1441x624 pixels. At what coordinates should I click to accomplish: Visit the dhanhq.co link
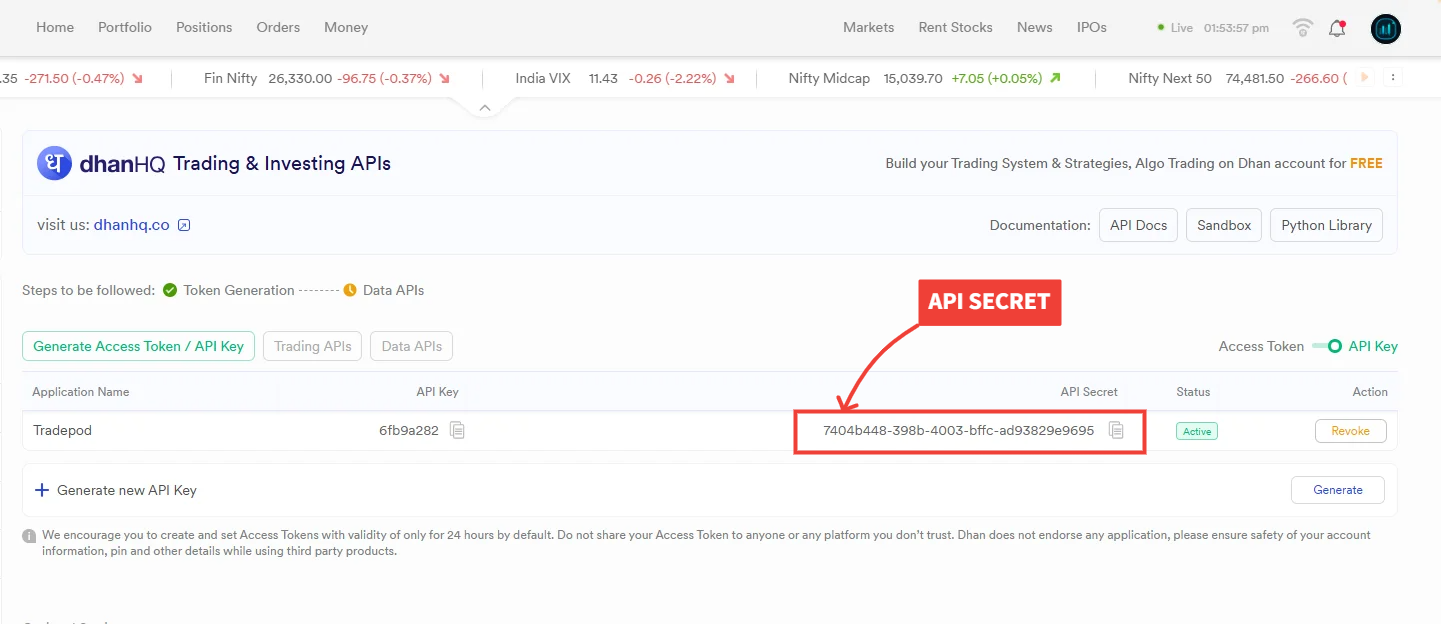pyautogui.click(x=132, y=225)
